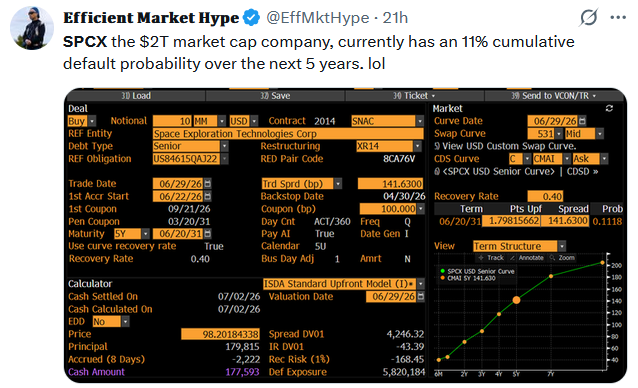Open the SNAC contract dropdown
Screen dimensions: 638x388
(420, 121)
